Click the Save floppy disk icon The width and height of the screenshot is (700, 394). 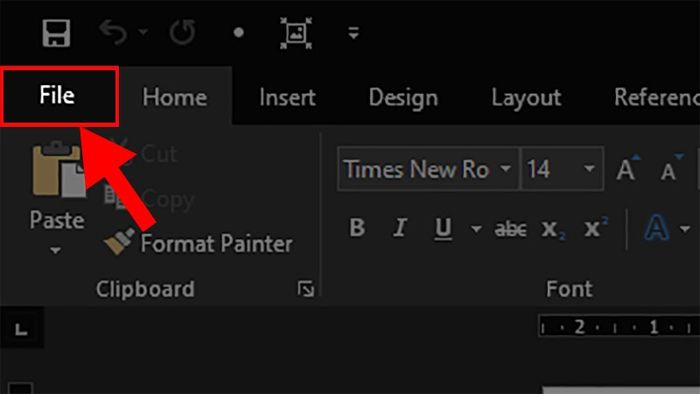pyautogui.click(x=56, y=33)
